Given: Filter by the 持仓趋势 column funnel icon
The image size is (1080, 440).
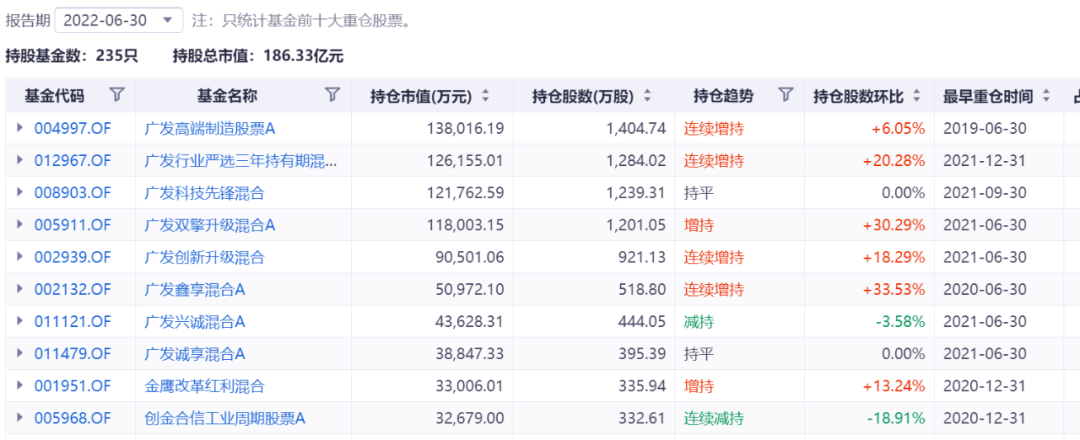Looking at the screenshot, I should coord(785,95).
